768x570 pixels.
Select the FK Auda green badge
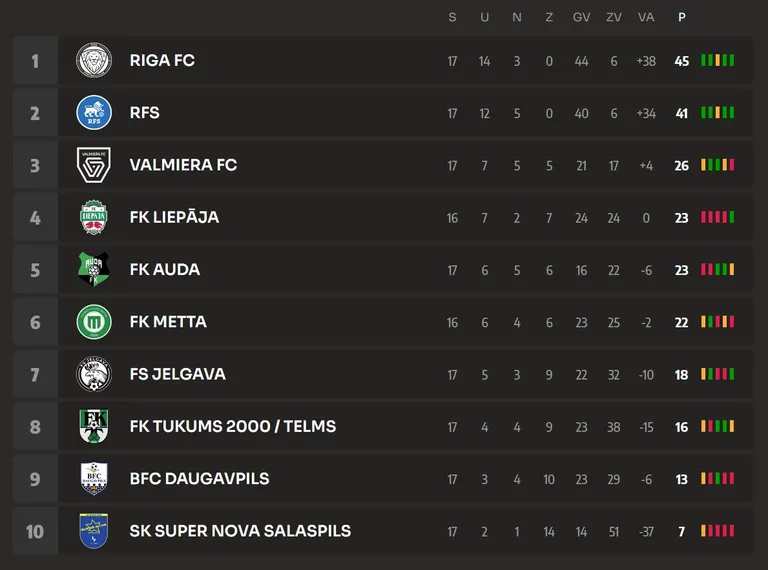(x=94, y=269)
